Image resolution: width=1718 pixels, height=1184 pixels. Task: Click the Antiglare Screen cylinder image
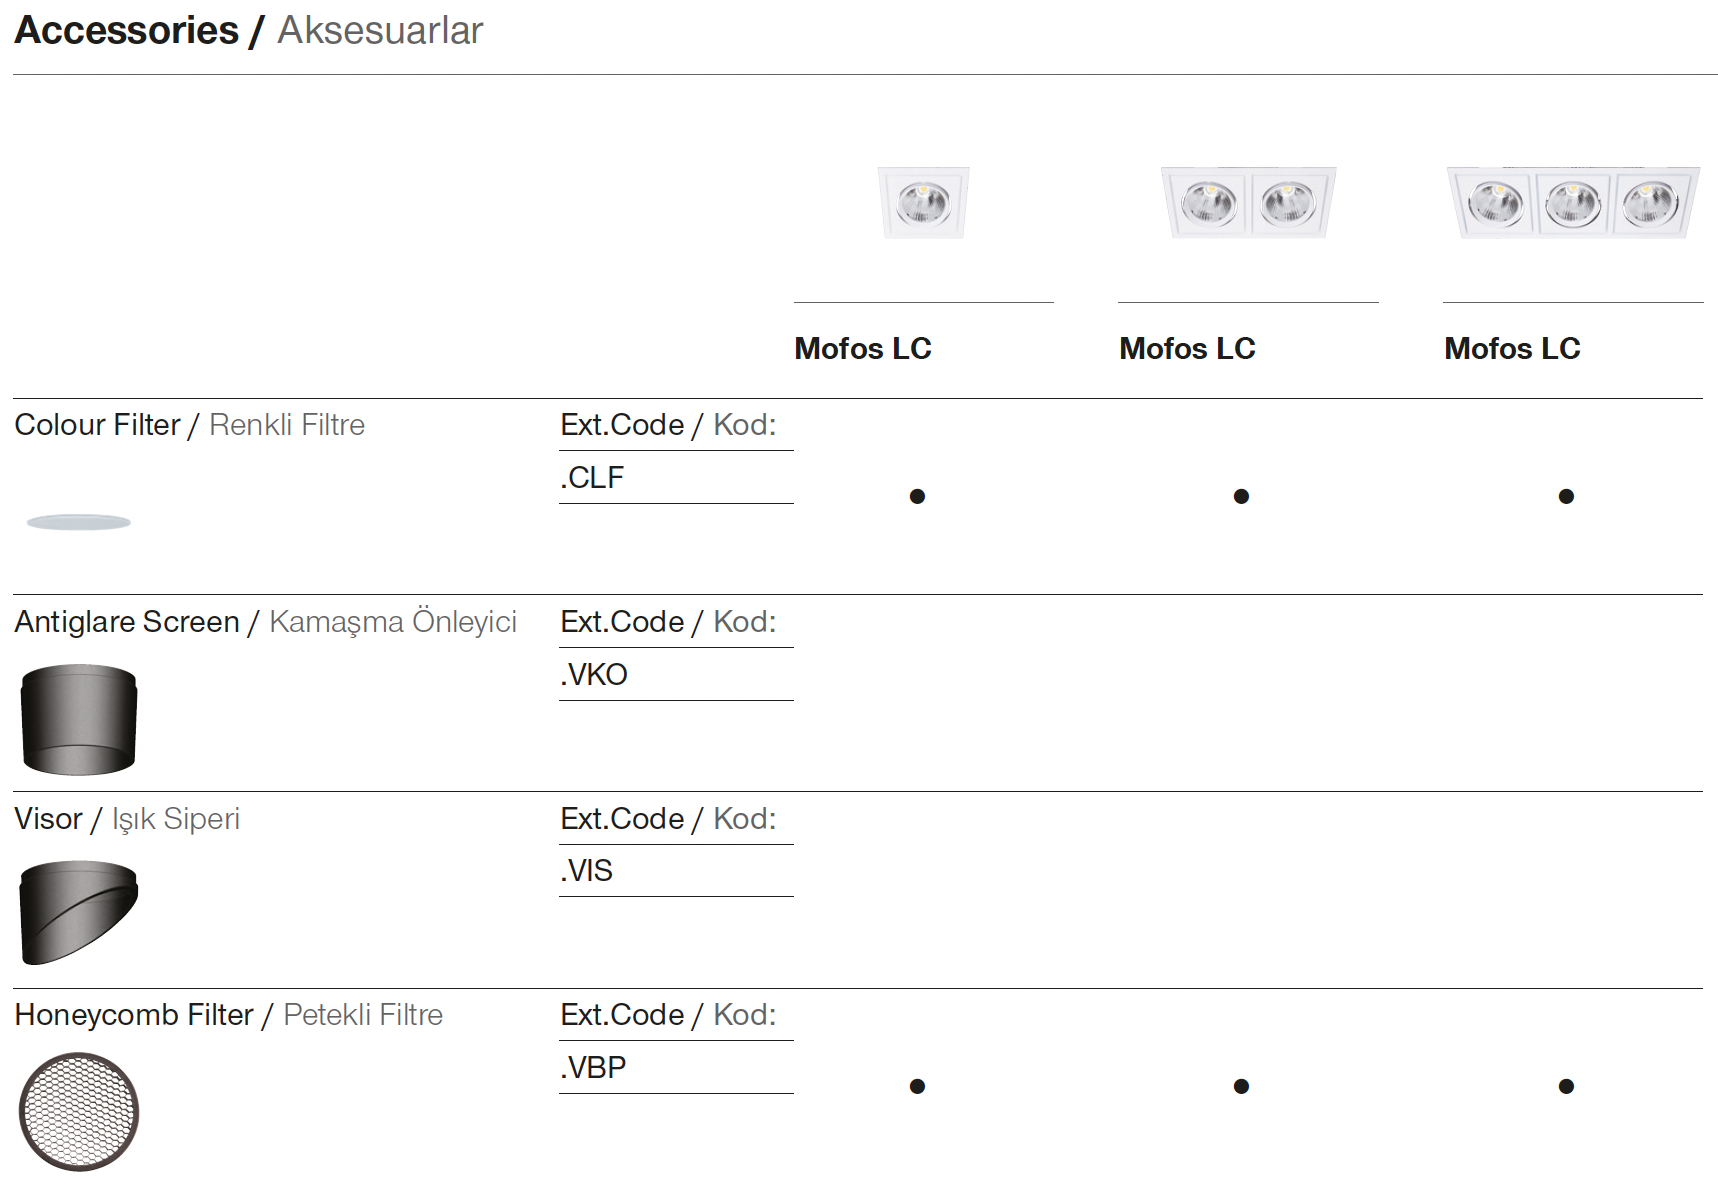coord(79,719)
